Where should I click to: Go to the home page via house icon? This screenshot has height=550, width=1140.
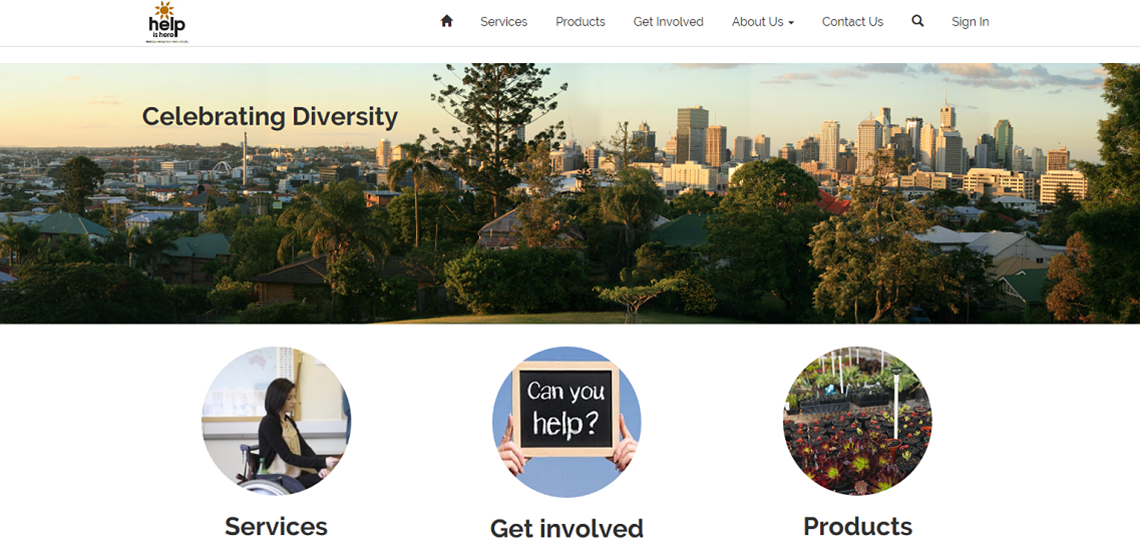tap(446, 21)
